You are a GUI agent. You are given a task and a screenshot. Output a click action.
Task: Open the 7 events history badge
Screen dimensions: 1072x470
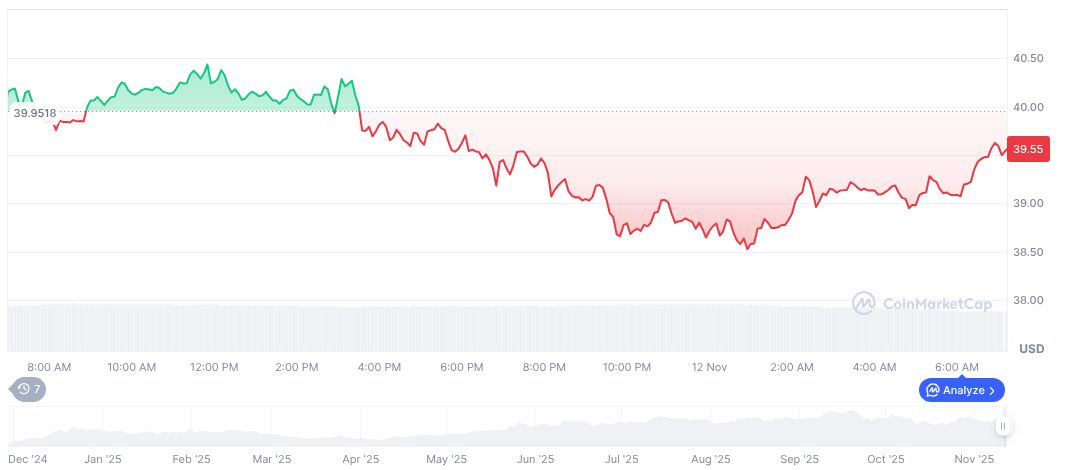point(29,389)
